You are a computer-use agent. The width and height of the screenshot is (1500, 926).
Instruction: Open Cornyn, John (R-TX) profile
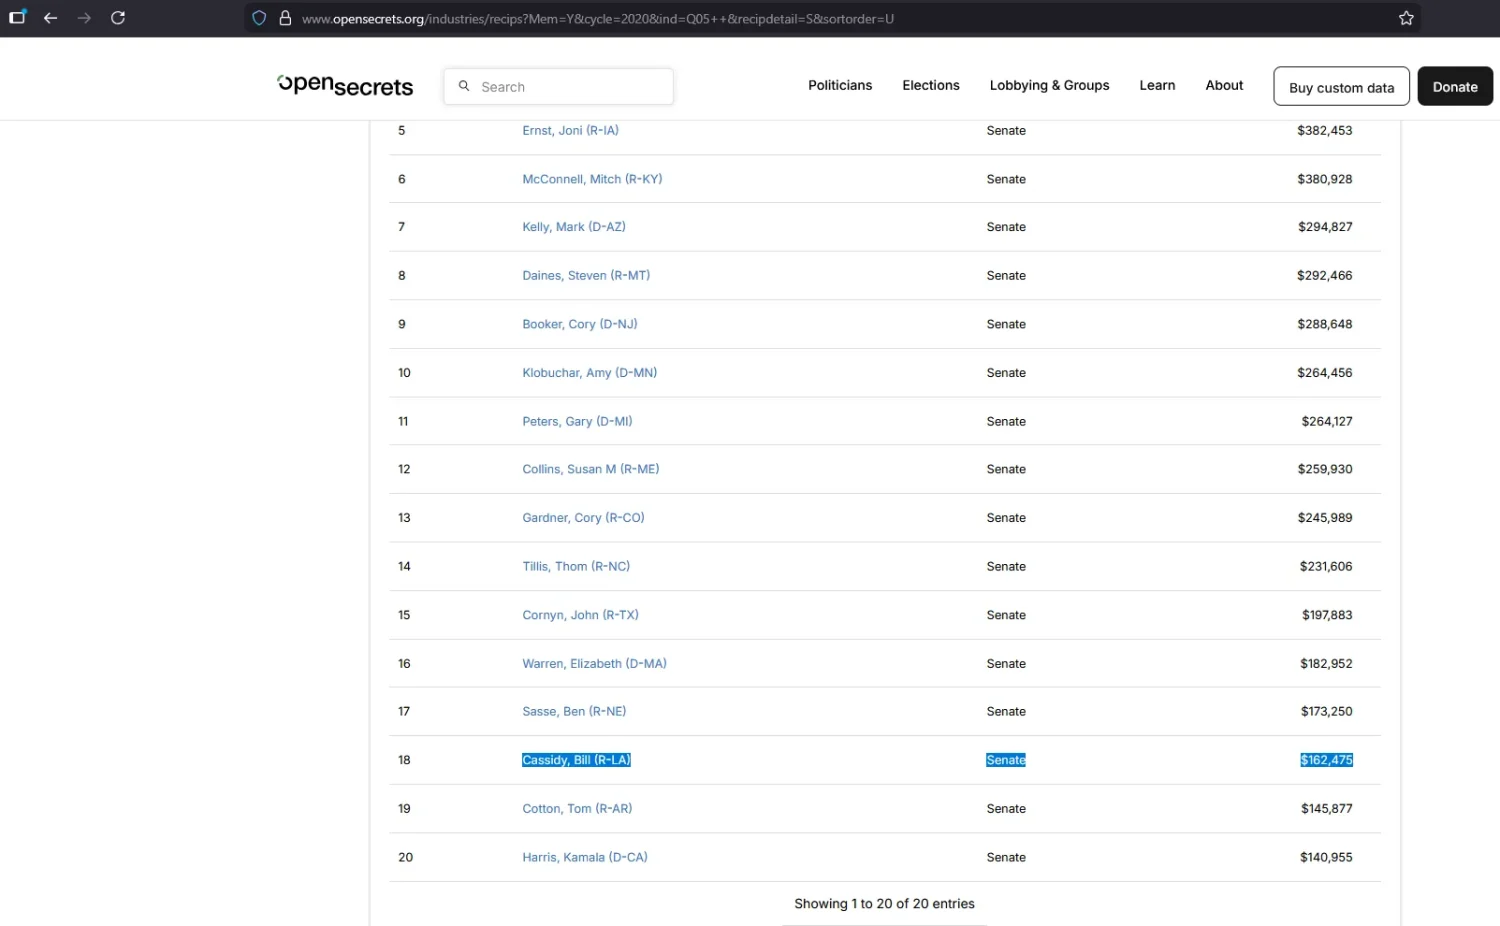pos(580,615)
